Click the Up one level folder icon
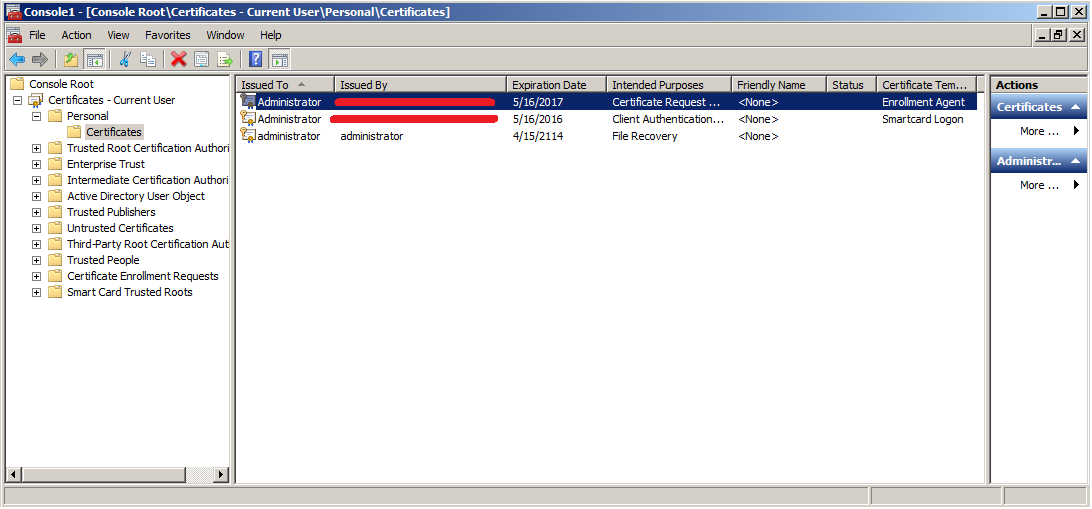Image resolution: width=1092 pixels, height=509 pixels. 70,59
